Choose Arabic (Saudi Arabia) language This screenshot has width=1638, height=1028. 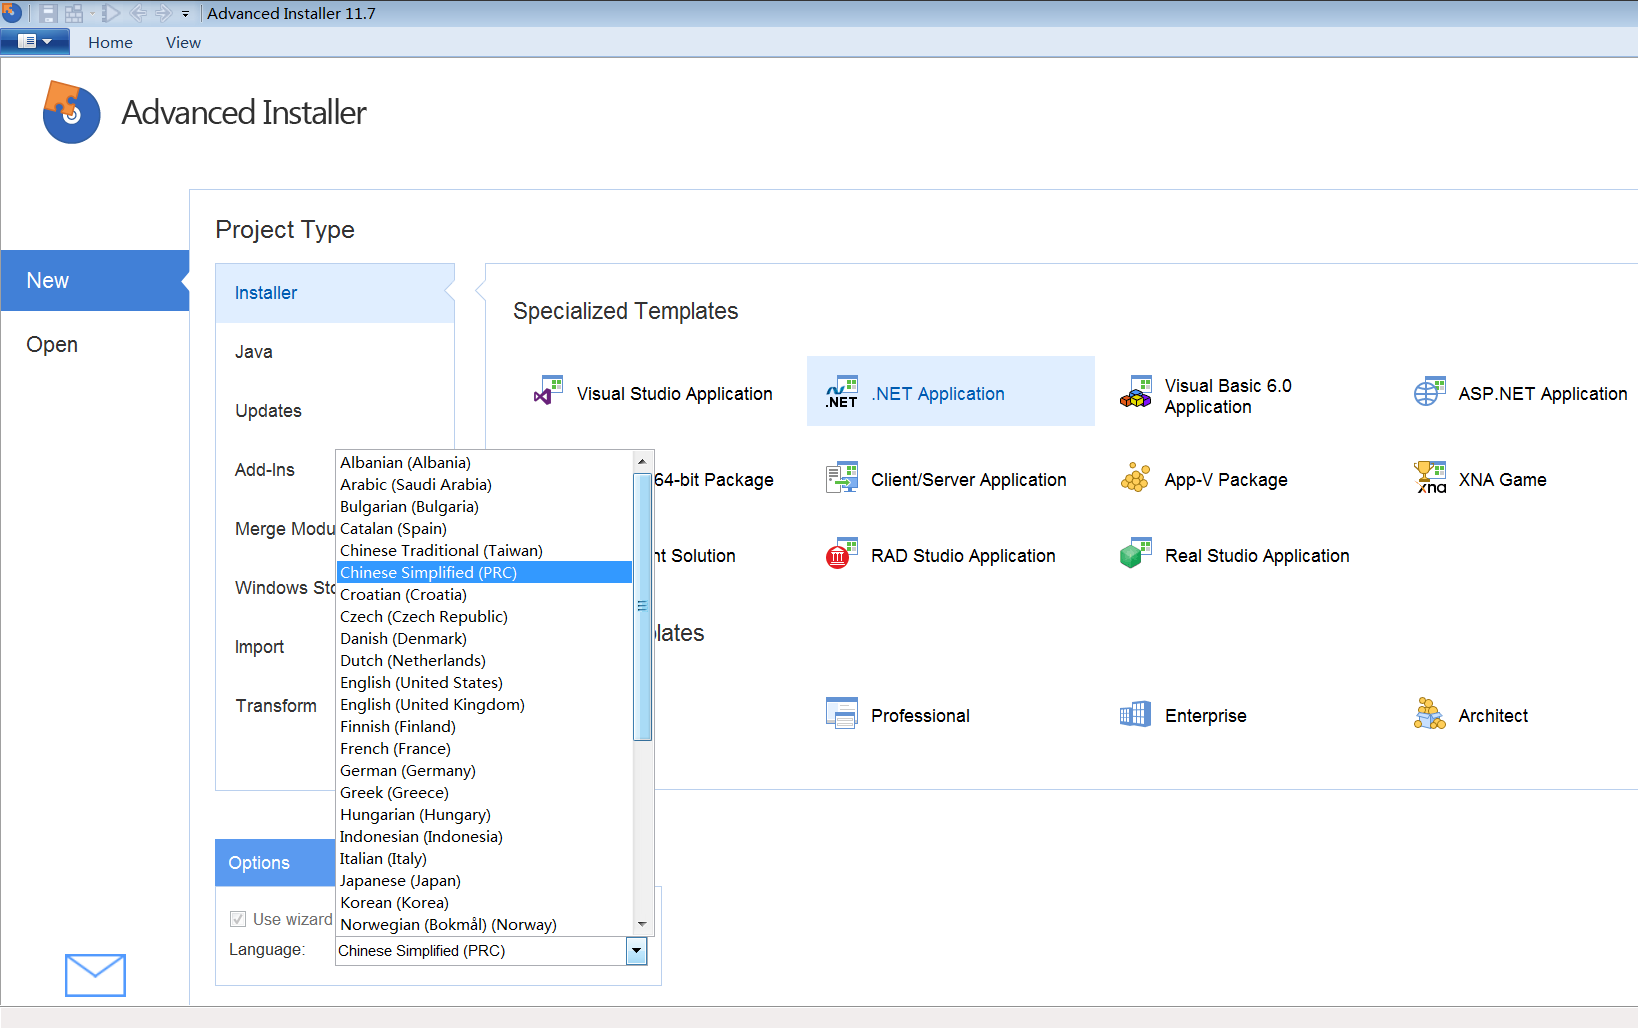[x=485, y=484]
